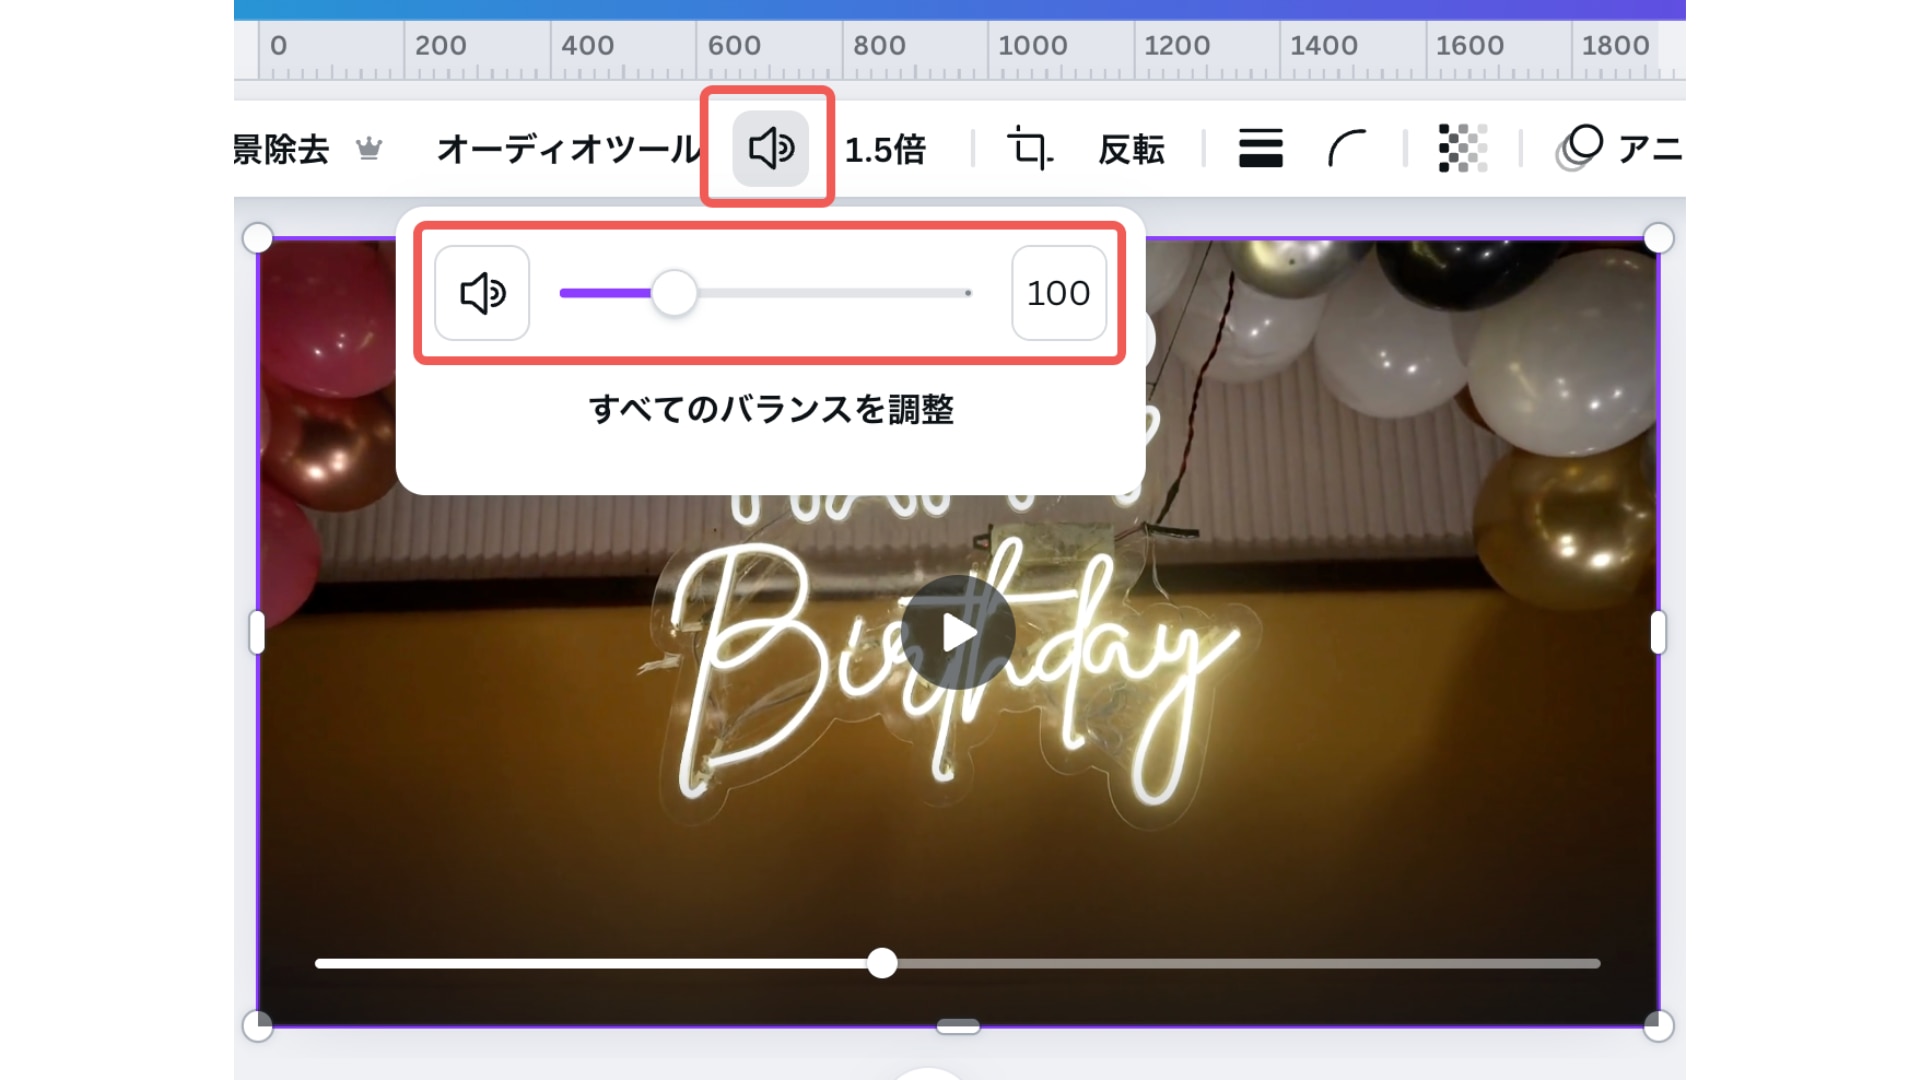Click the volume slider handle
The width and height of the screenshot is (1920, 1080).
pyautogui.click(x=675, y=293)
